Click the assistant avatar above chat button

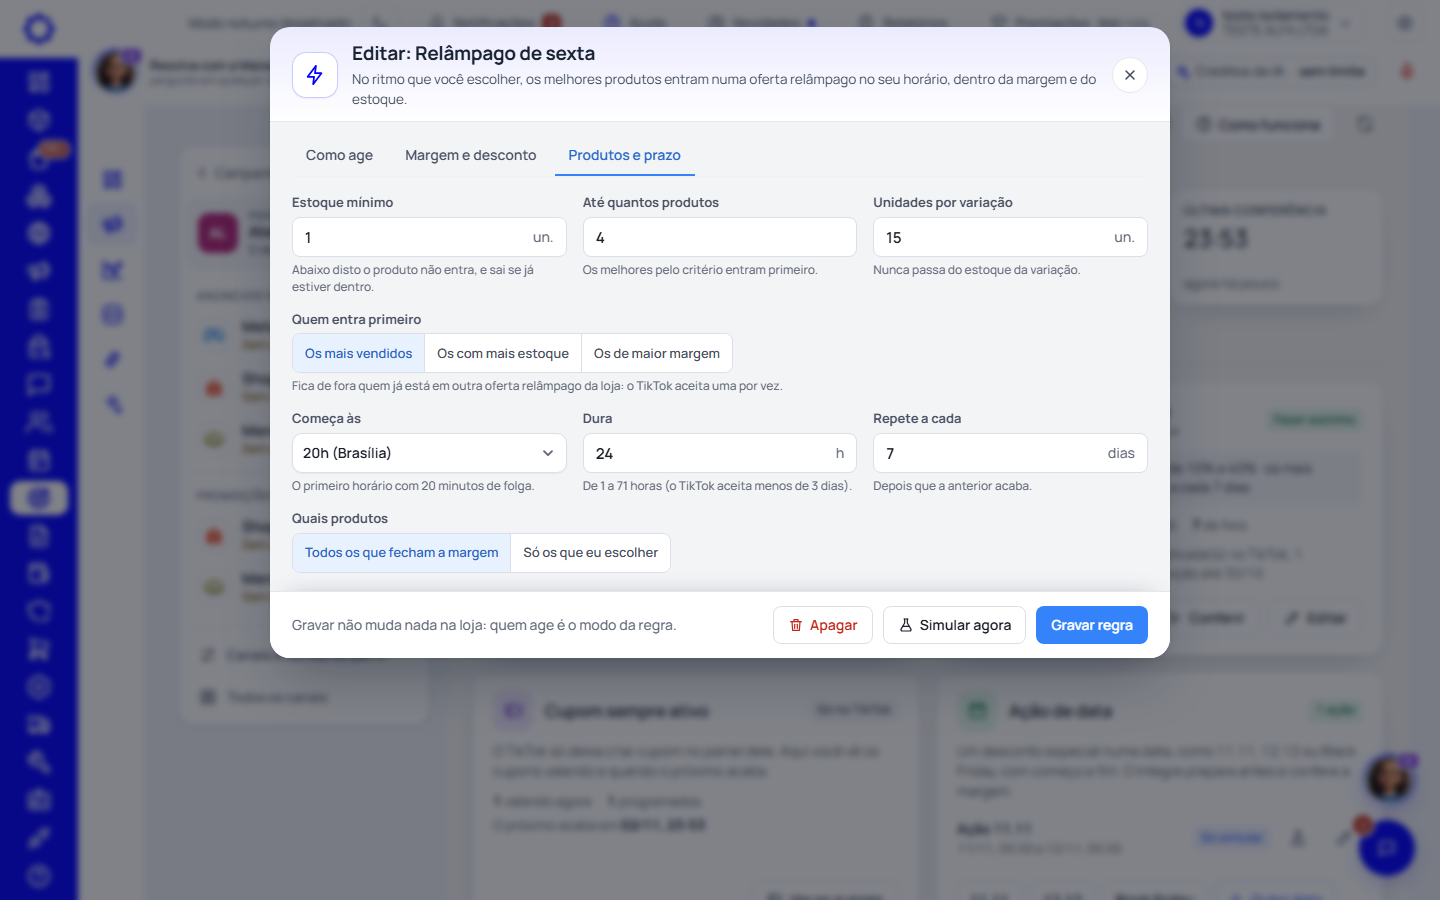click(x=1389, y=777)
